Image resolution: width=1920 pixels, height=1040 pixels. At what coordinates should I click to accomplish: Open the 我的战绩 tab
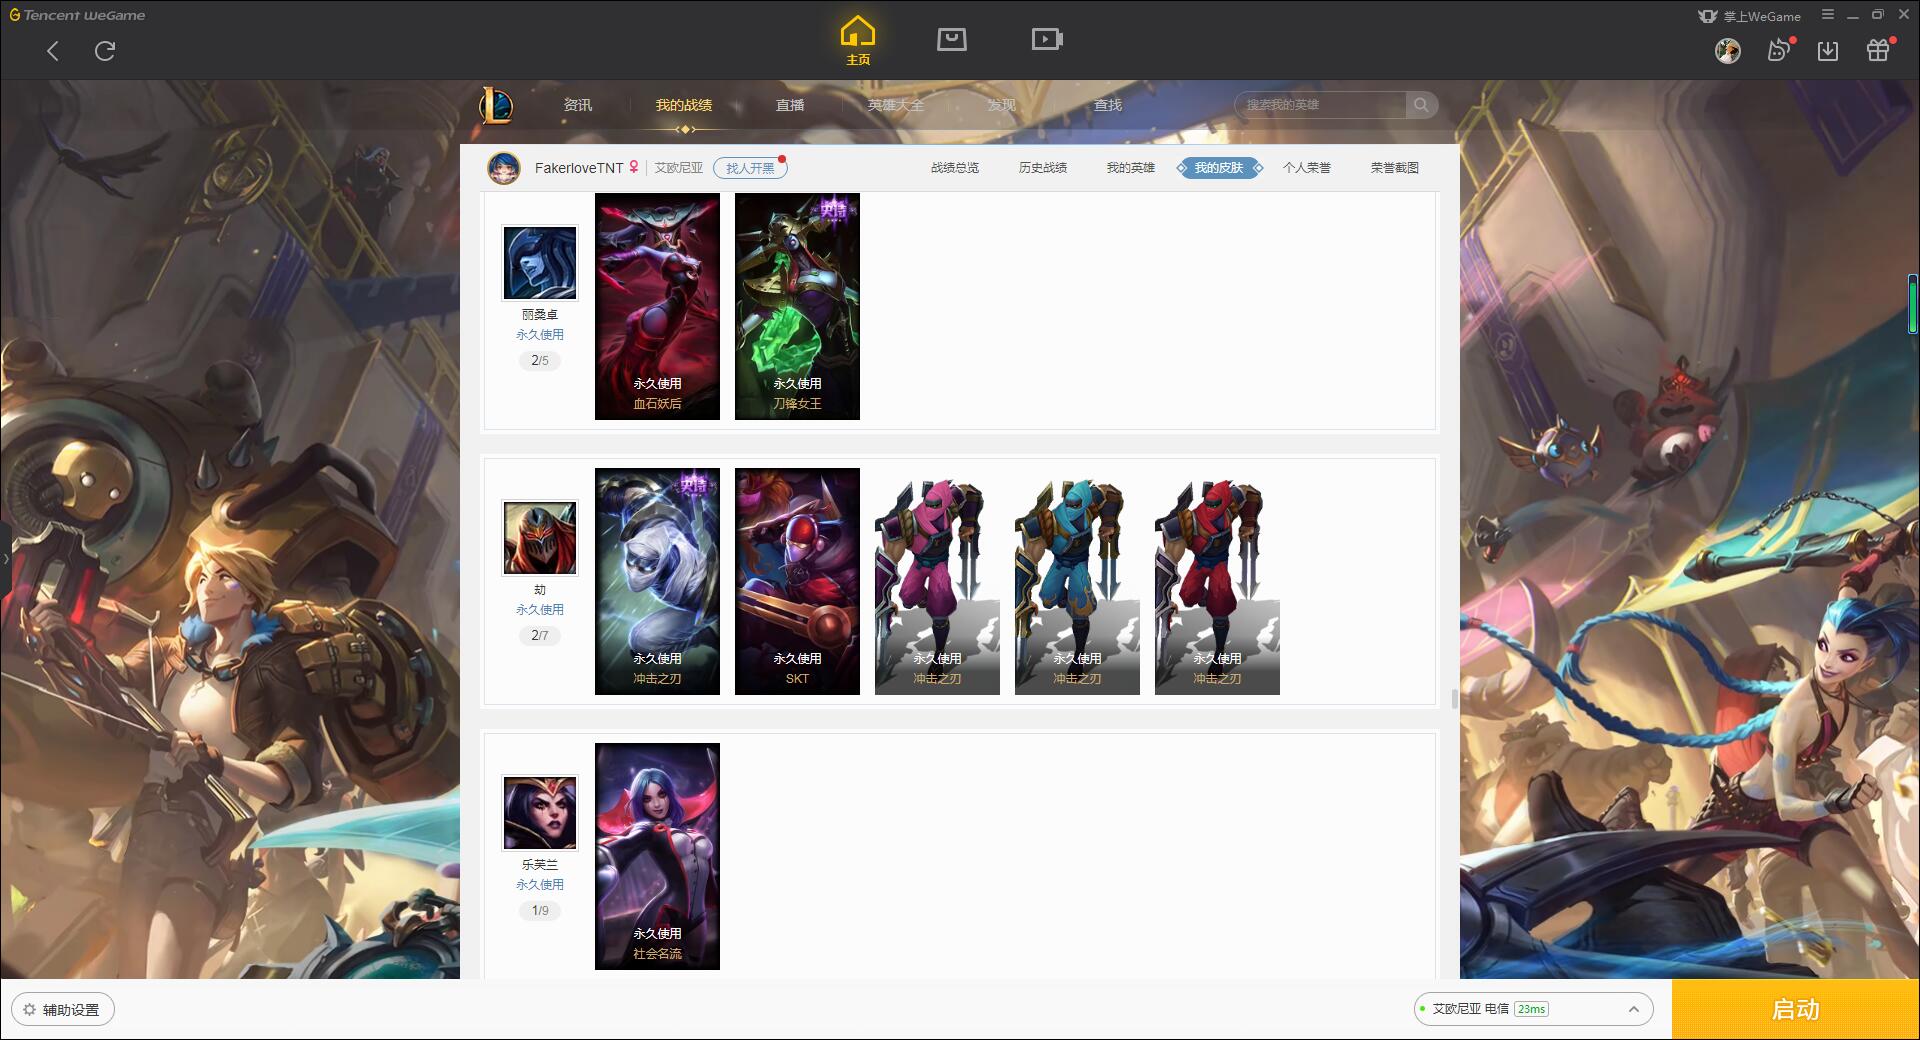point(684,105)
